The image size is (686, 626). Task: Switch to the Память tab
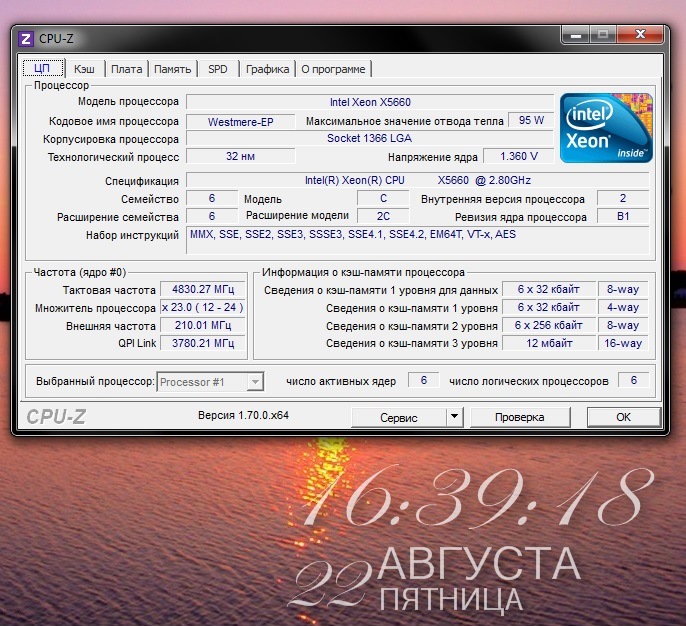coord(172,69)
